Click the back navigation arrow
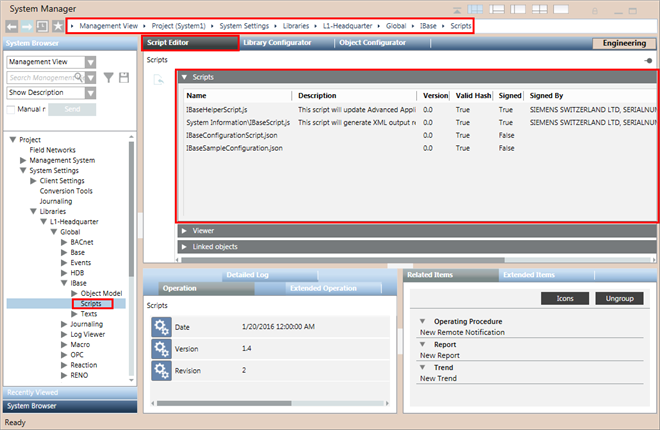This screenshot has width=660, height=430. 12,24
